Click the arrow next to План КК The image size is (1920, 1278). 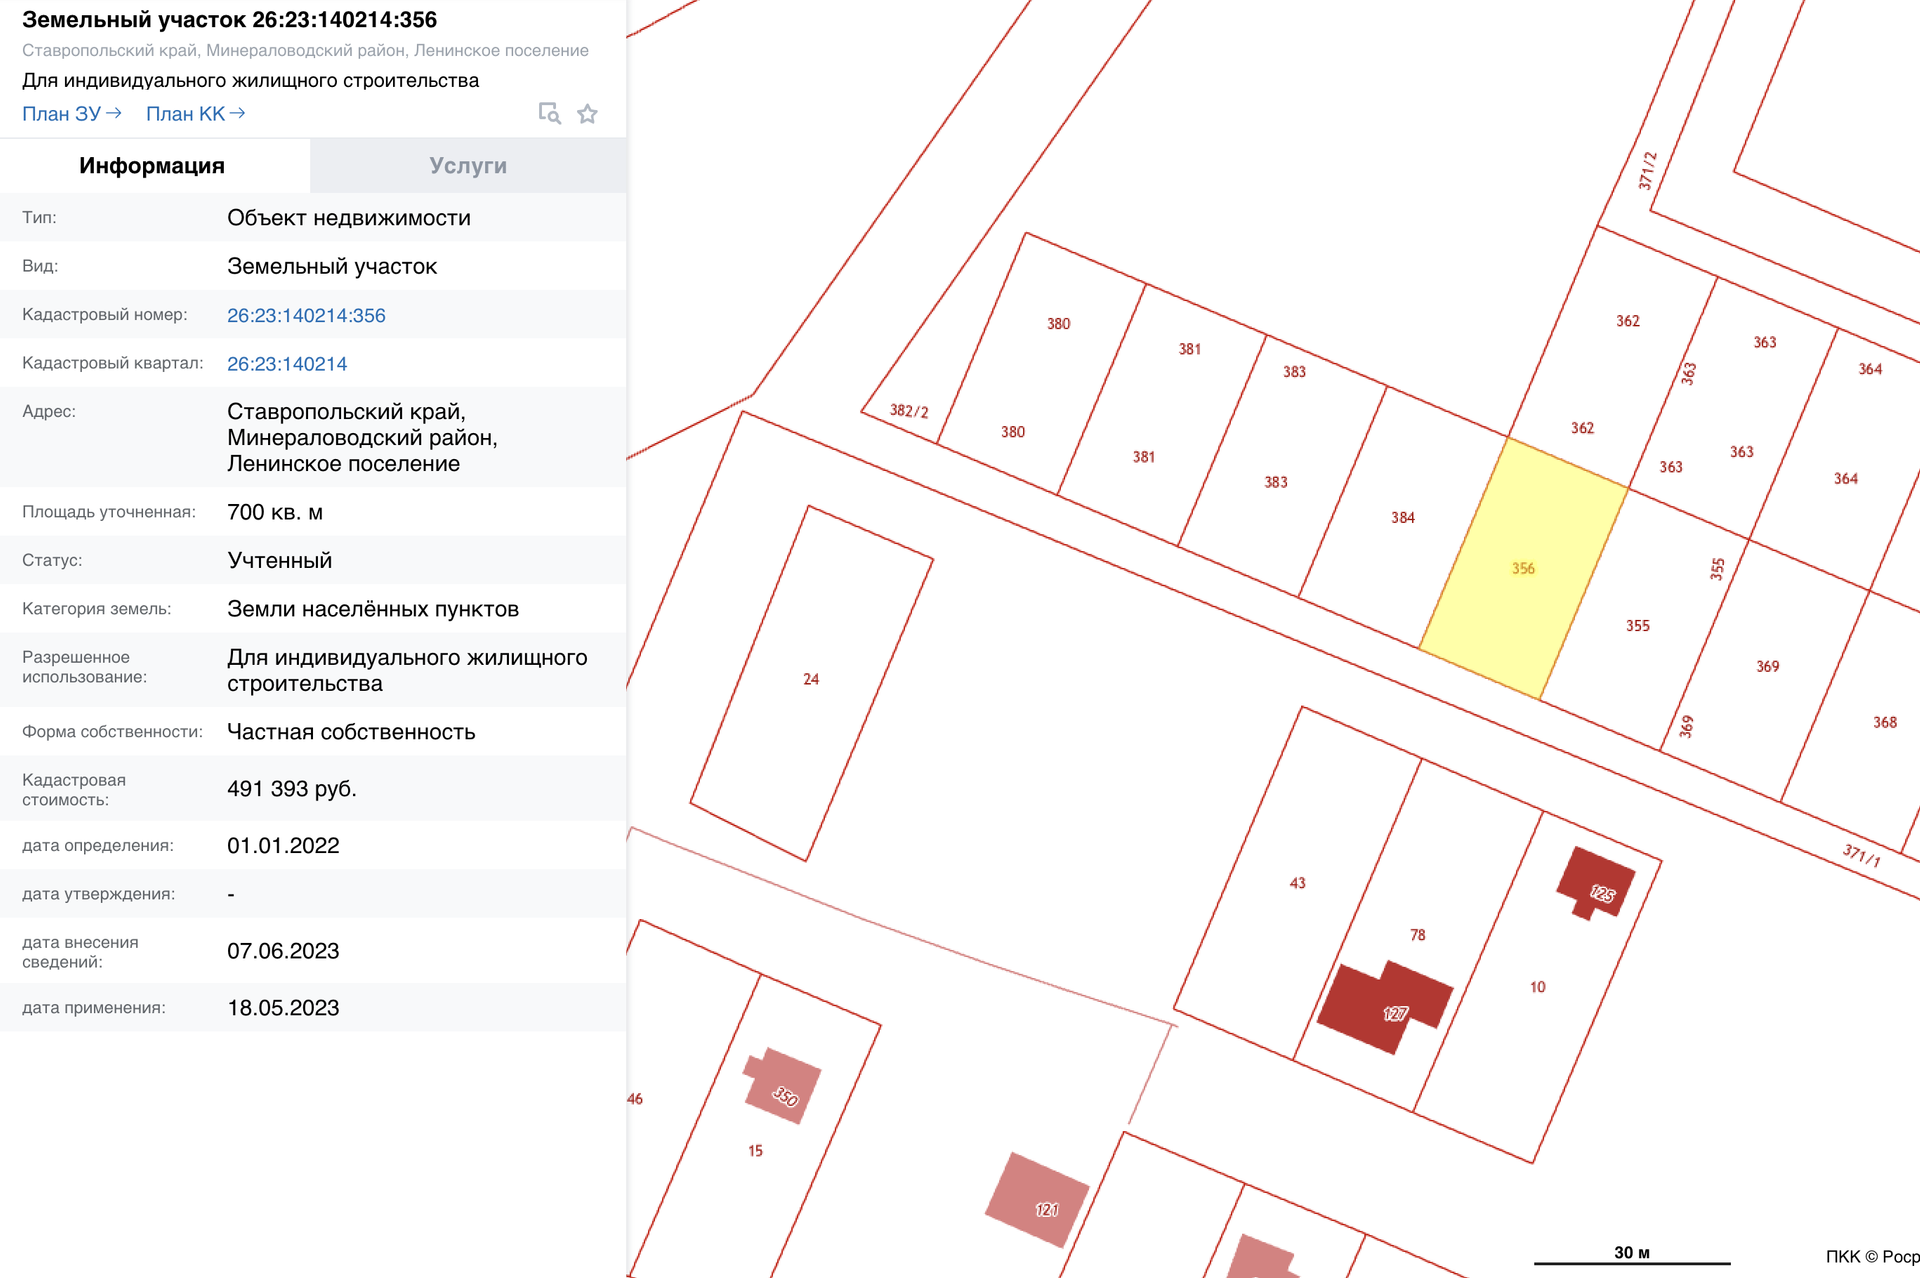(x=237, y=113)
